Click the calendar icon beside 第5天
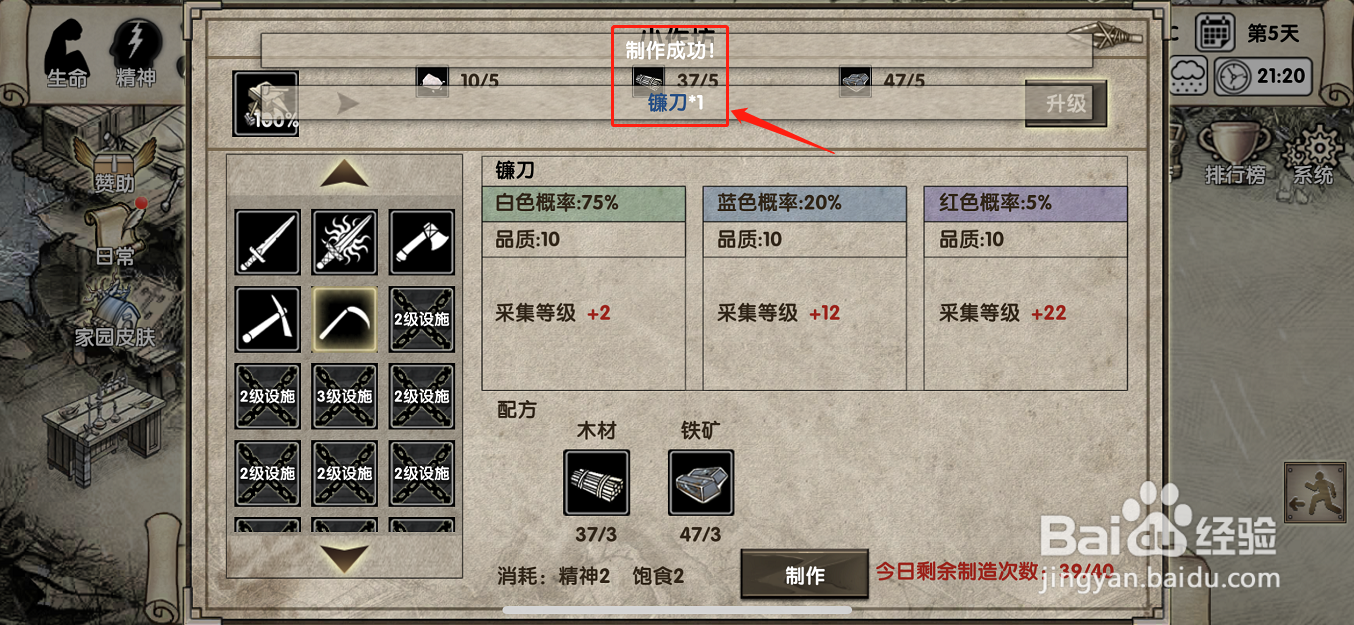The height and width of the screenshot is (625, 1354). (x=1214, y=33)
